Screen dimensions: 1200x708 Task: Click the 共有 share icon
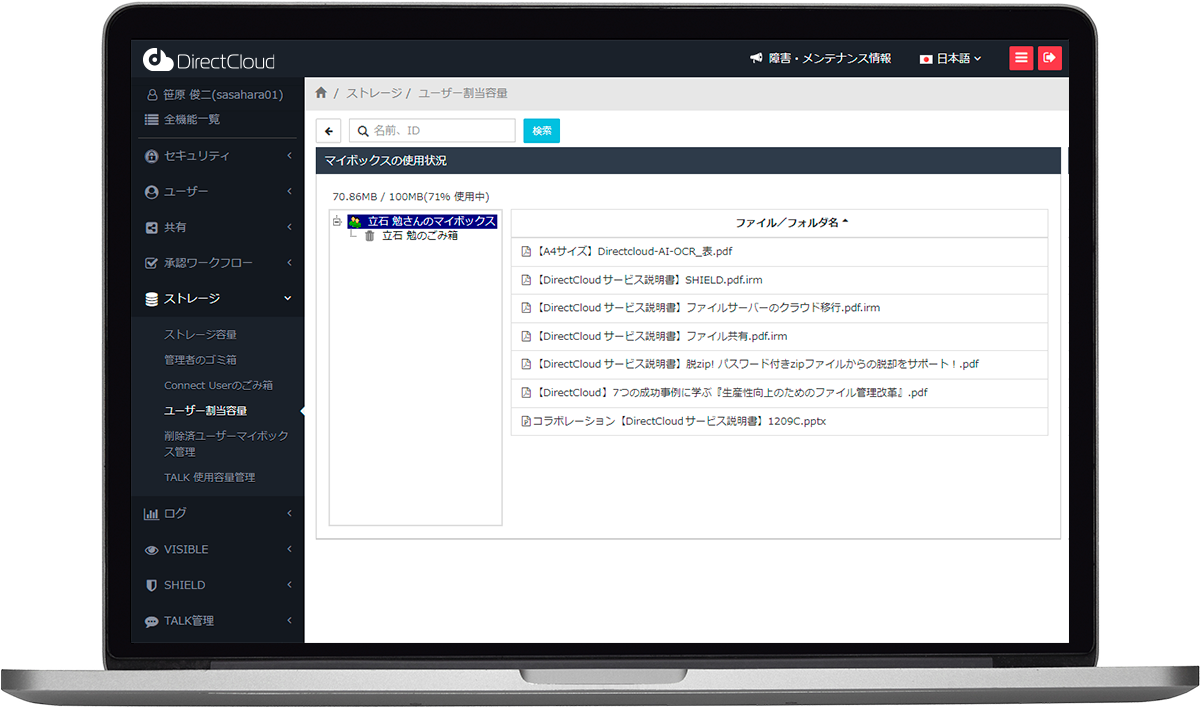pos(151,228)
